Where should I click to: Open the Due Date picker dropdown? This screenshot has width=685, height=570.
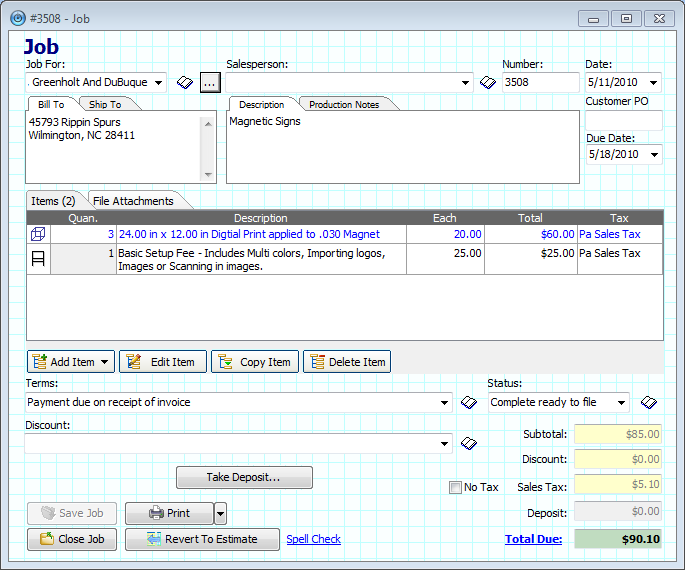tap(653, 155)
